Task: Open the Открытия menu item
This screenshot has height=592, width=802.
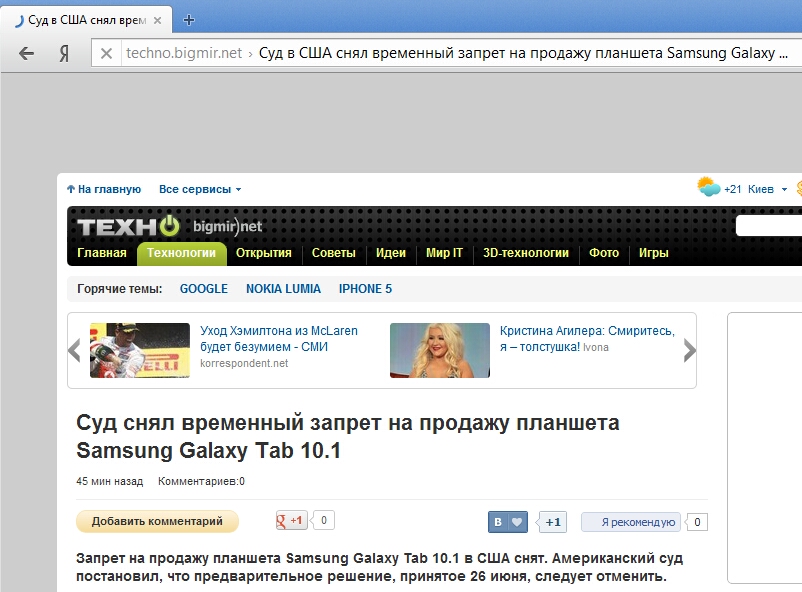Action: (x=263, y=253)
